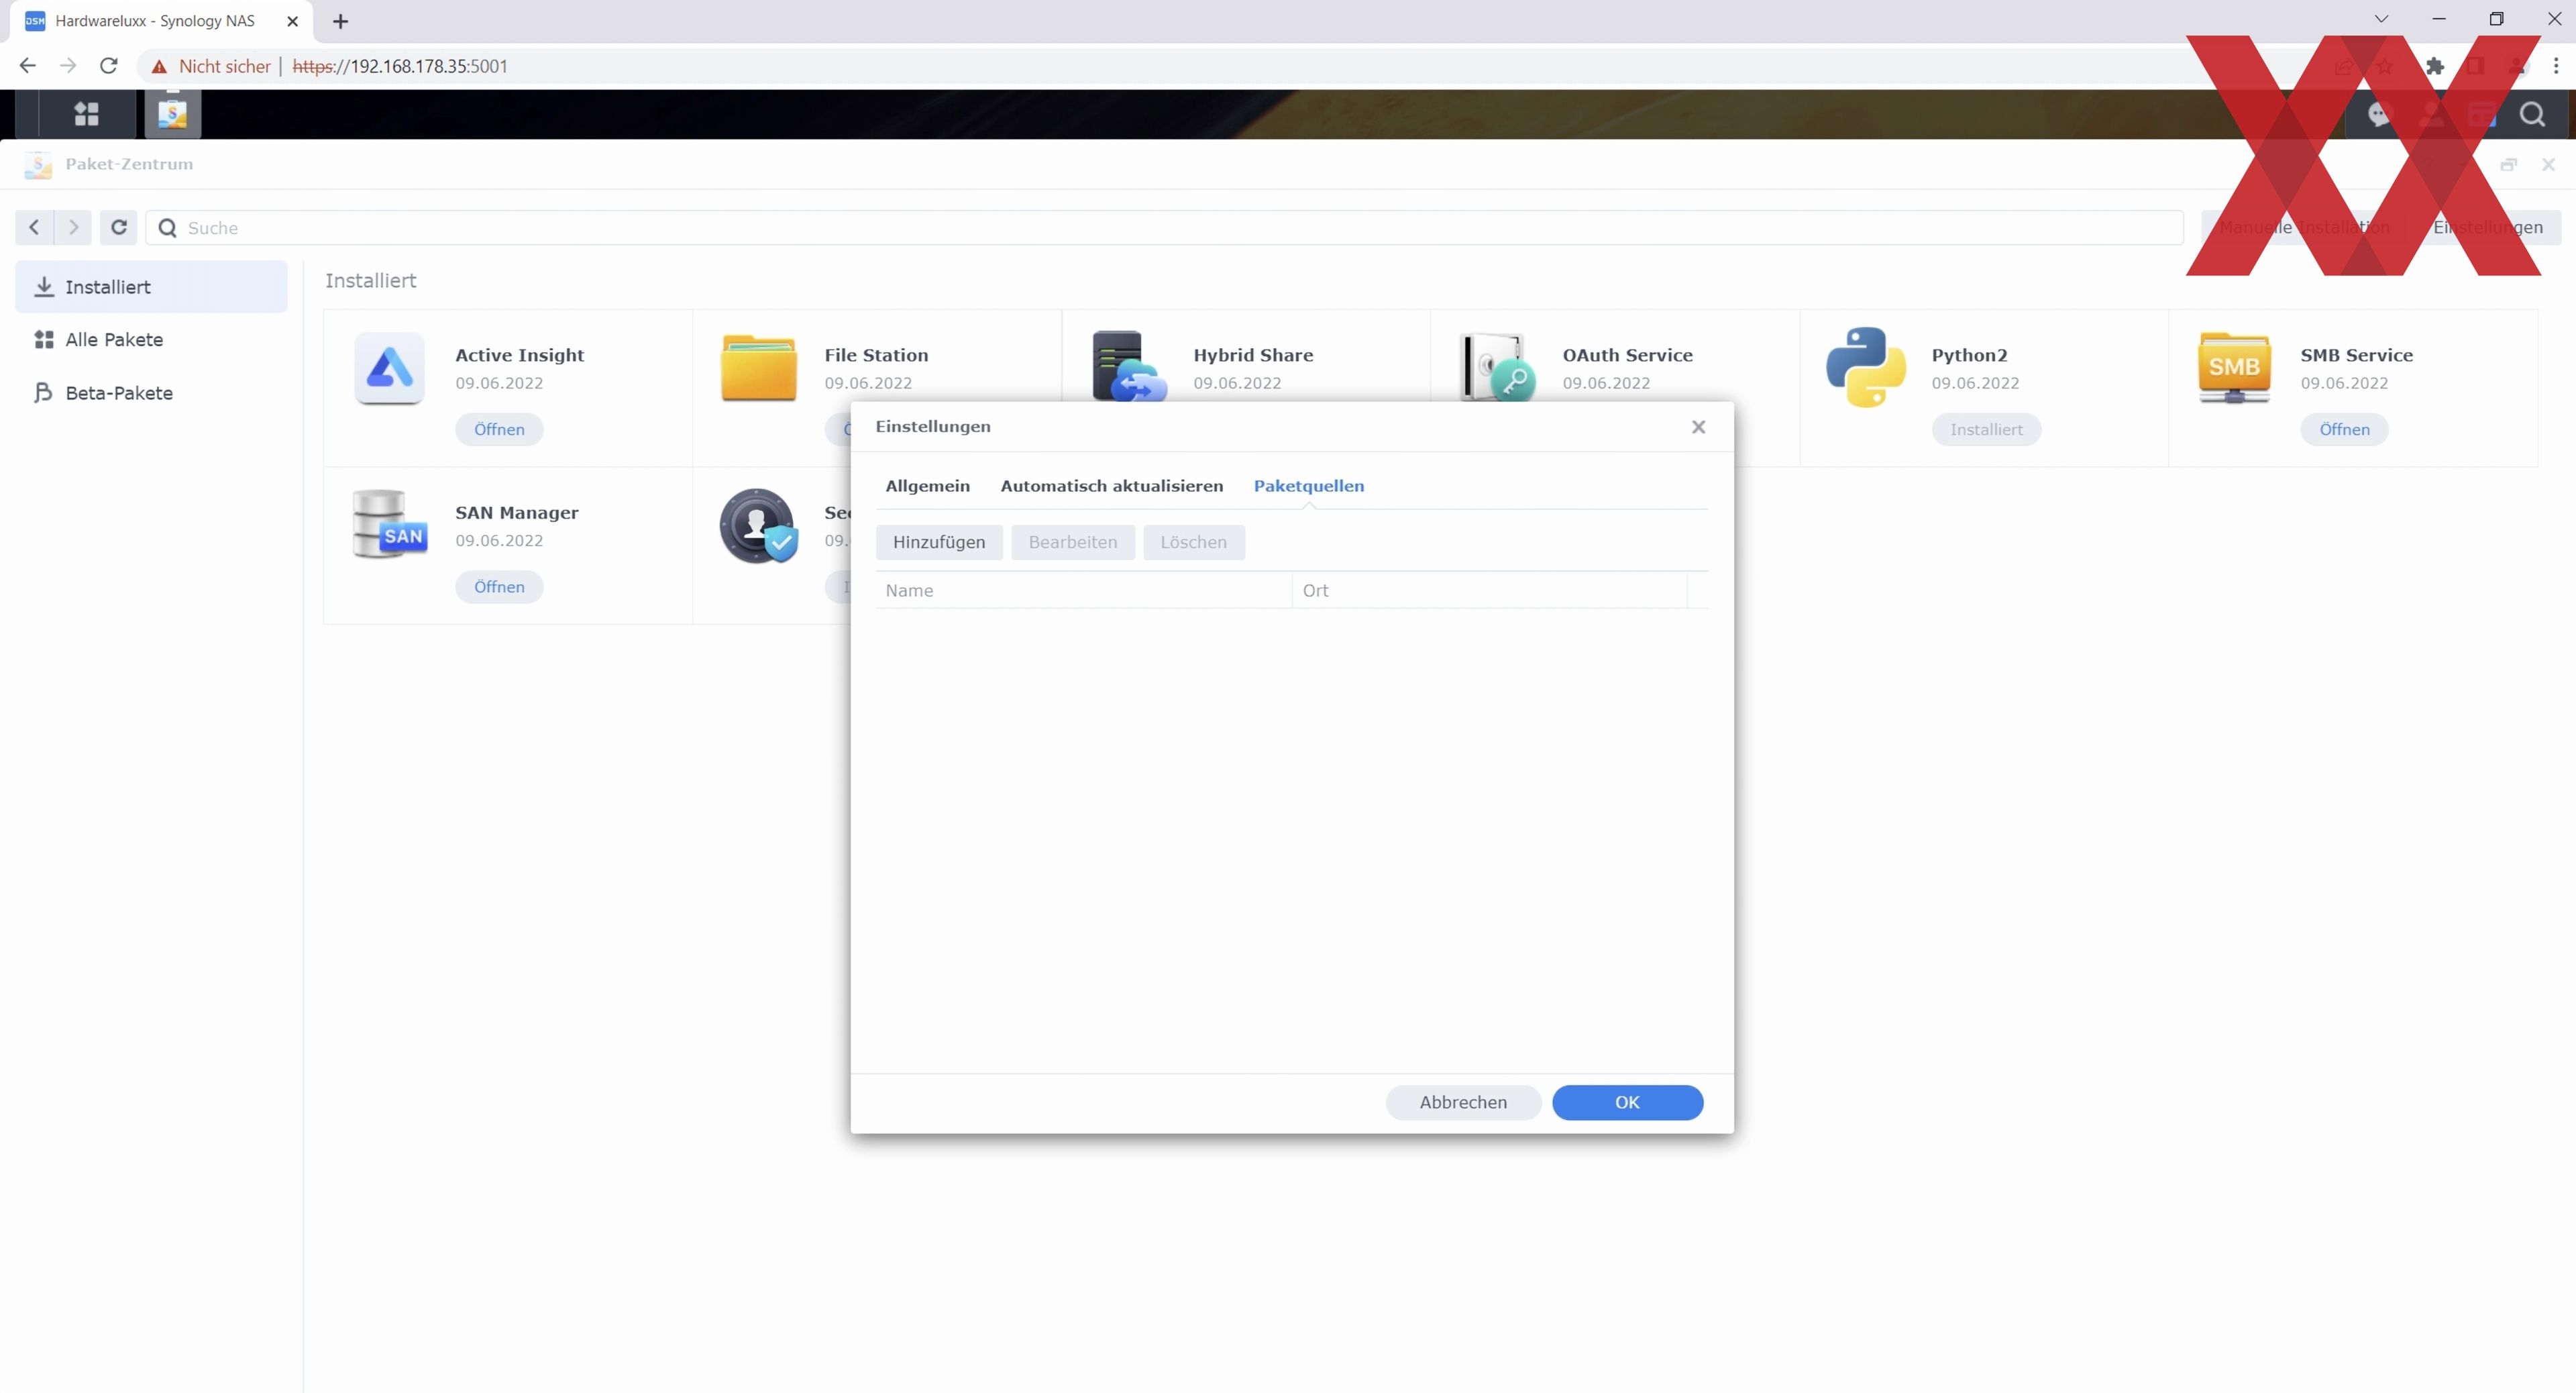Viewport: 2576px width, 1393px height.
Task: Open SAN Manager with Öffnen
Action: pos(499,587)
